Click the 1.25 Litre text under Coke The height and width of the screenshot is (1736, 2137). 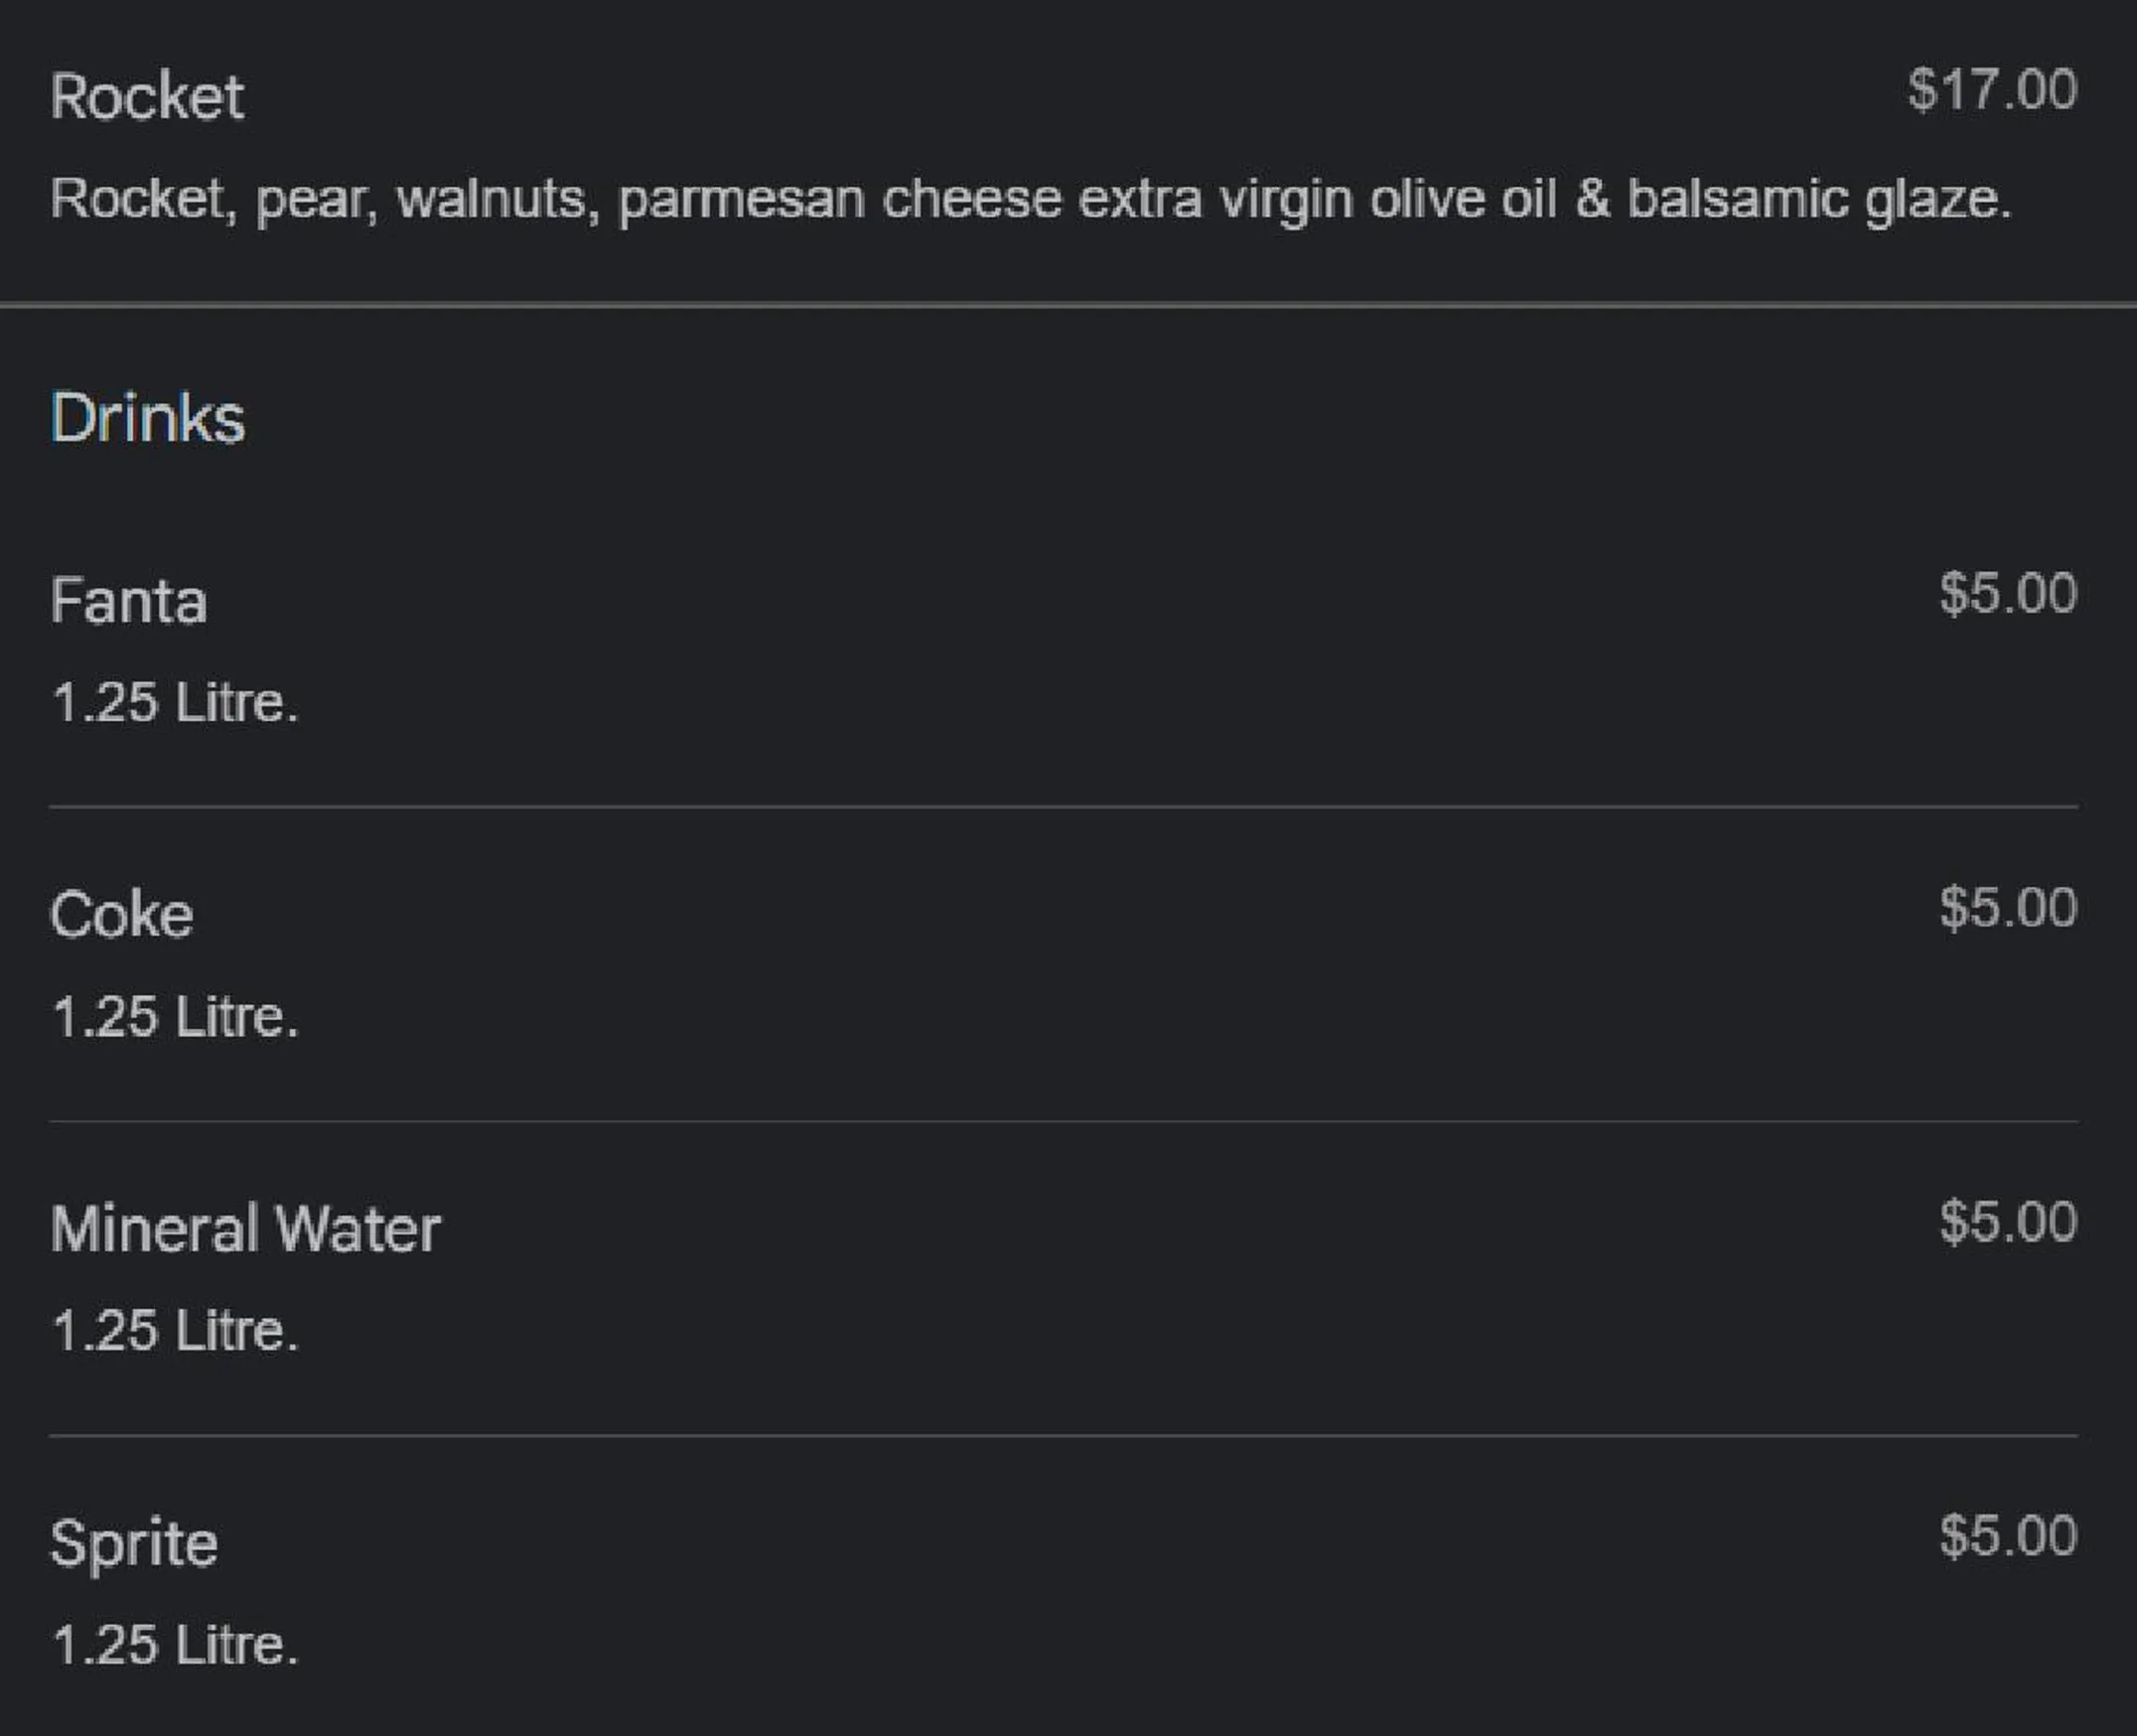click(x=175, y=1017)
